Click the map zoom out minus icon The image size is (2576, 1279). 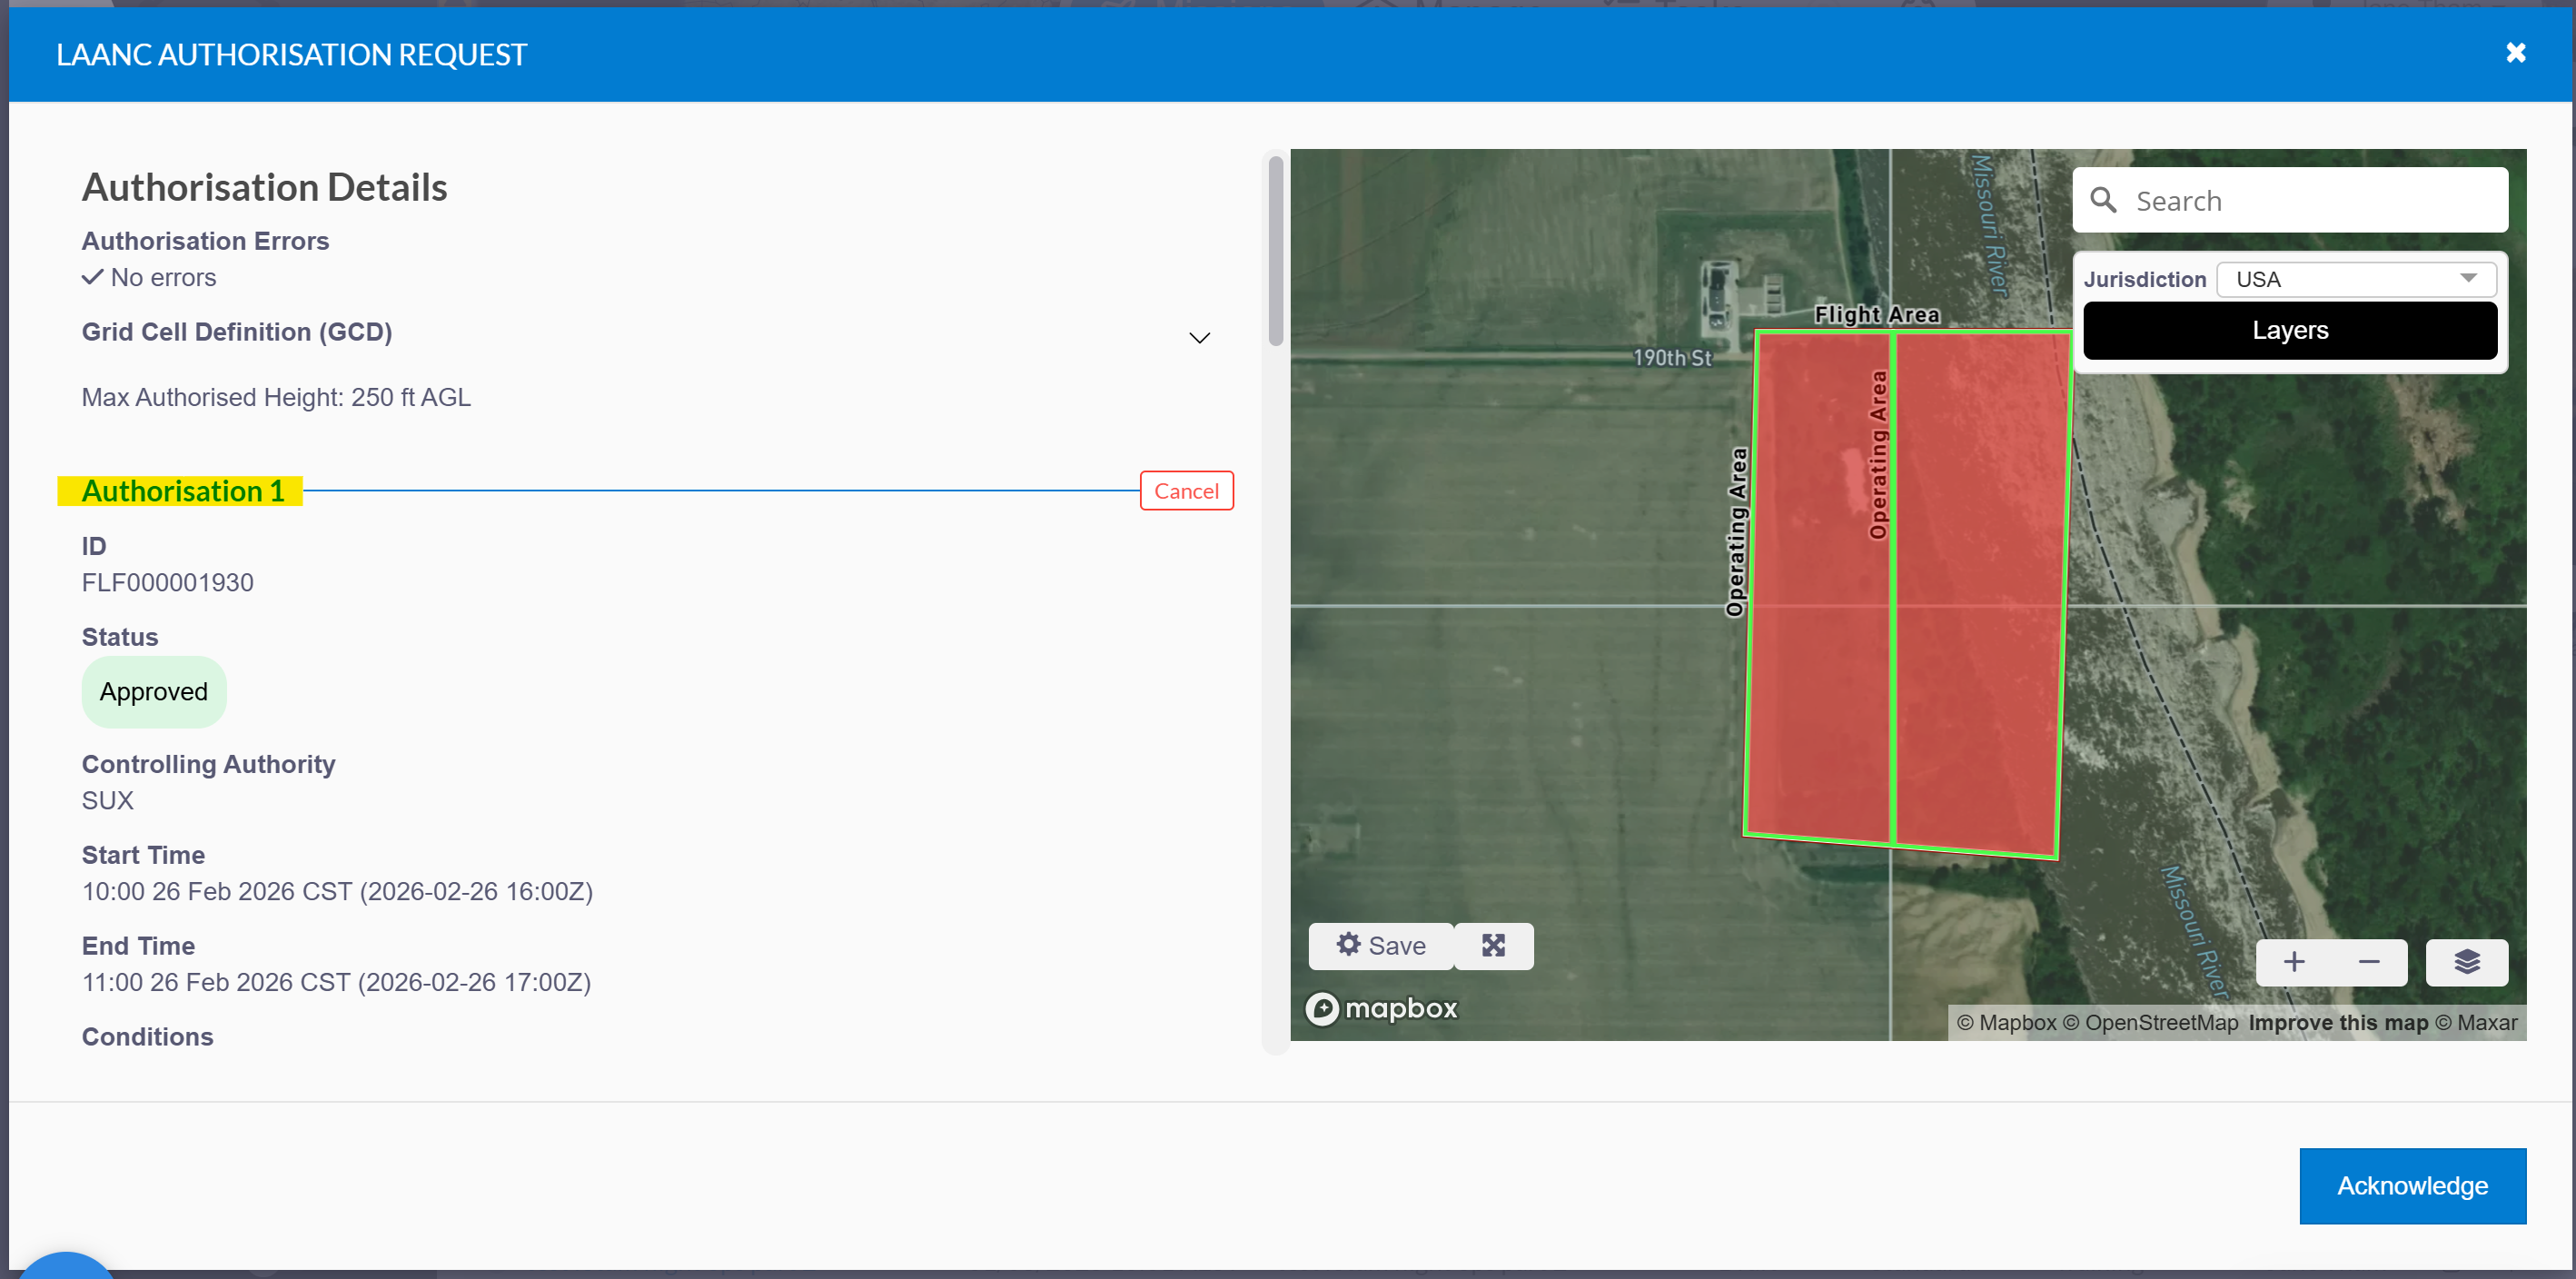pos(2369,962)
